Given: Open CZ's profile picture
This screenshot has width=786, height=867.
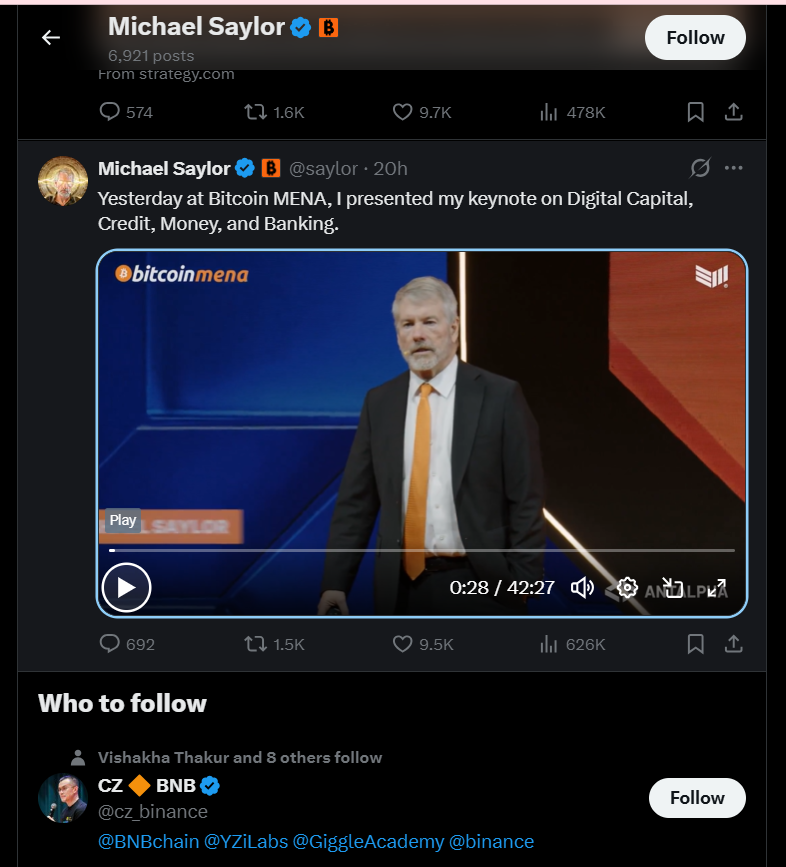Looking at the screenshot, I should point(63,798).
